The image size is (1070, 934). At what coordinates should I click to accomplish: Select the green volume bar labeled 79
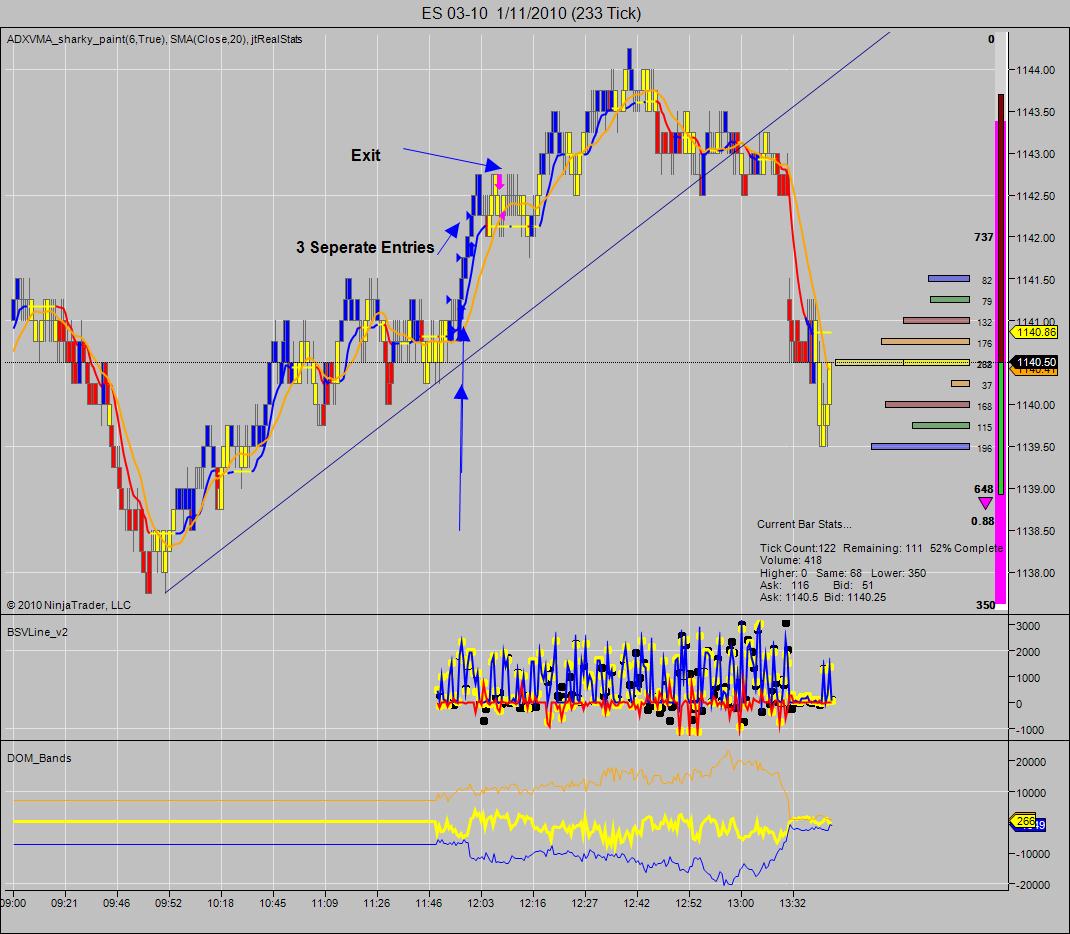point(950,300)
